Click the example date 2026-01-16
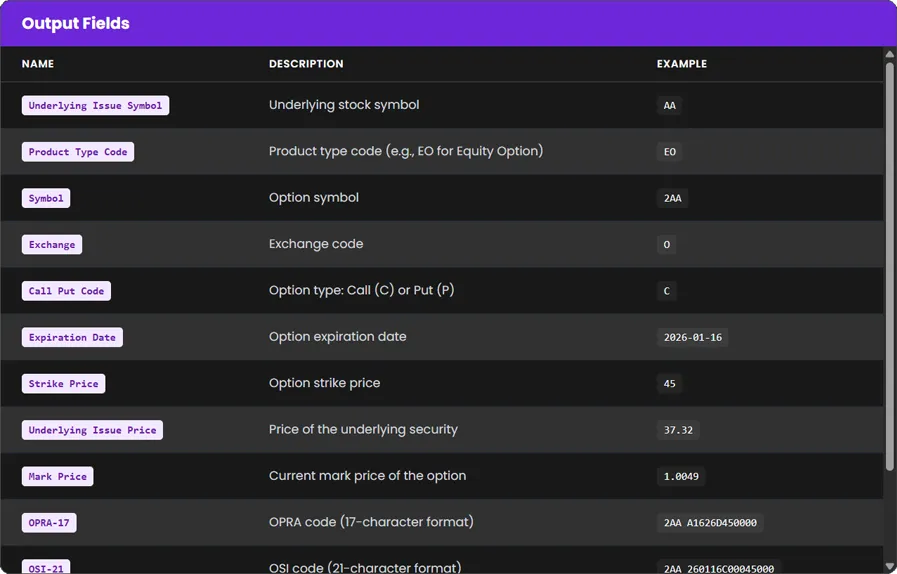The width and height of the screenshot is (897, 574). coord(692,337)
